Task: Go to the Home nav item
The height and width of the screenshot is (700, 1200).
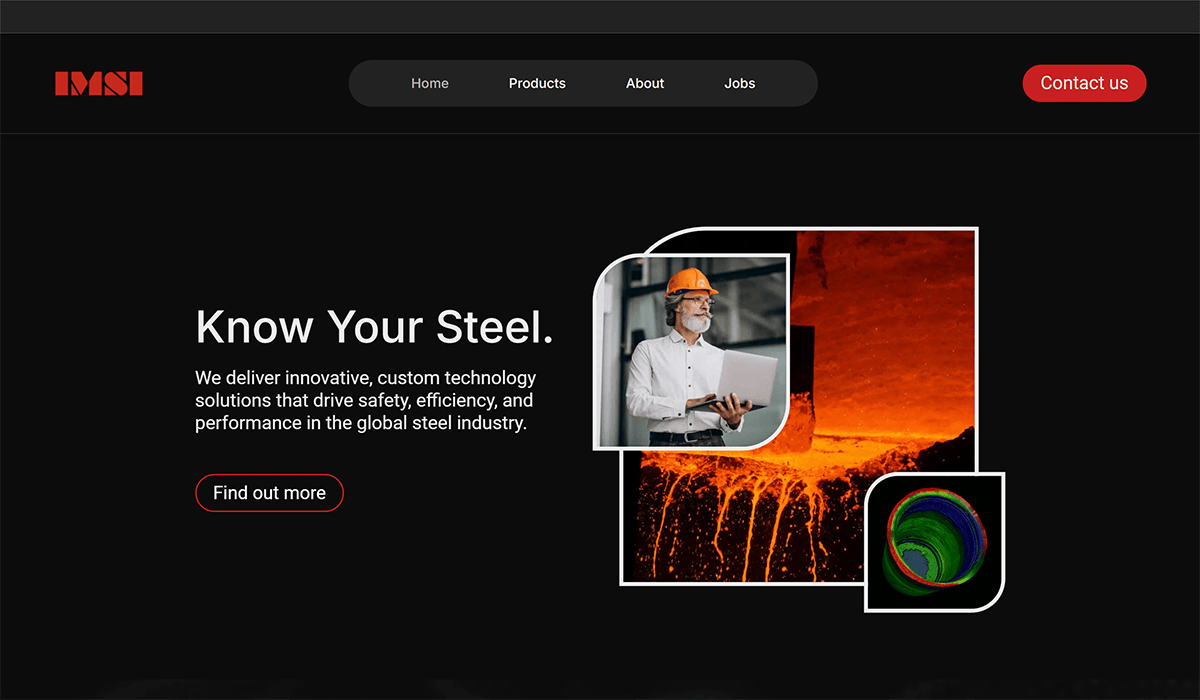Action: pyautogui.click(x=430, y=83)
